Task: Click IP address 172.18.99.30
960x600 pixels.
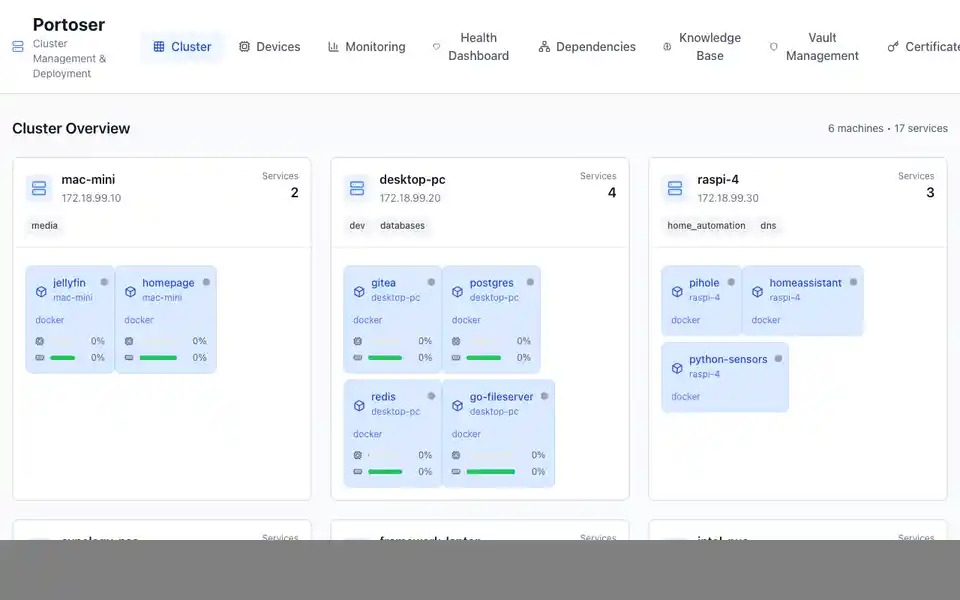Action: (x=728, y=198)
